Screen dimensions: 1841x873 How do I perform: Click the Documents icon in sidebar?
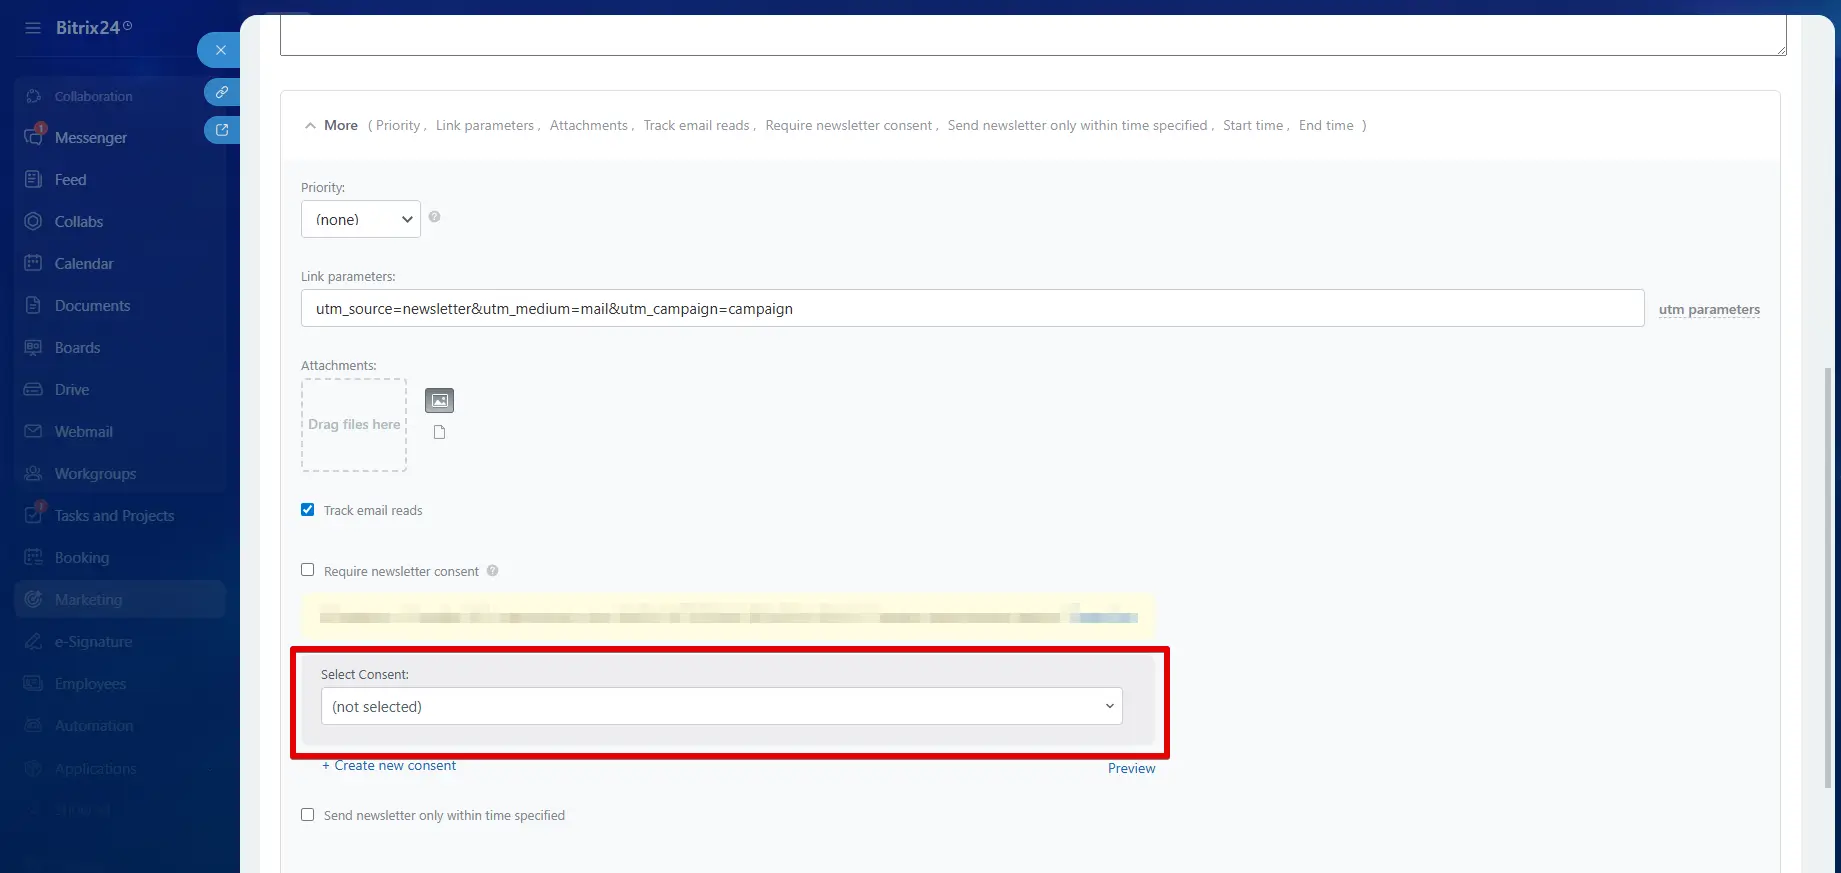pos(33,305)
